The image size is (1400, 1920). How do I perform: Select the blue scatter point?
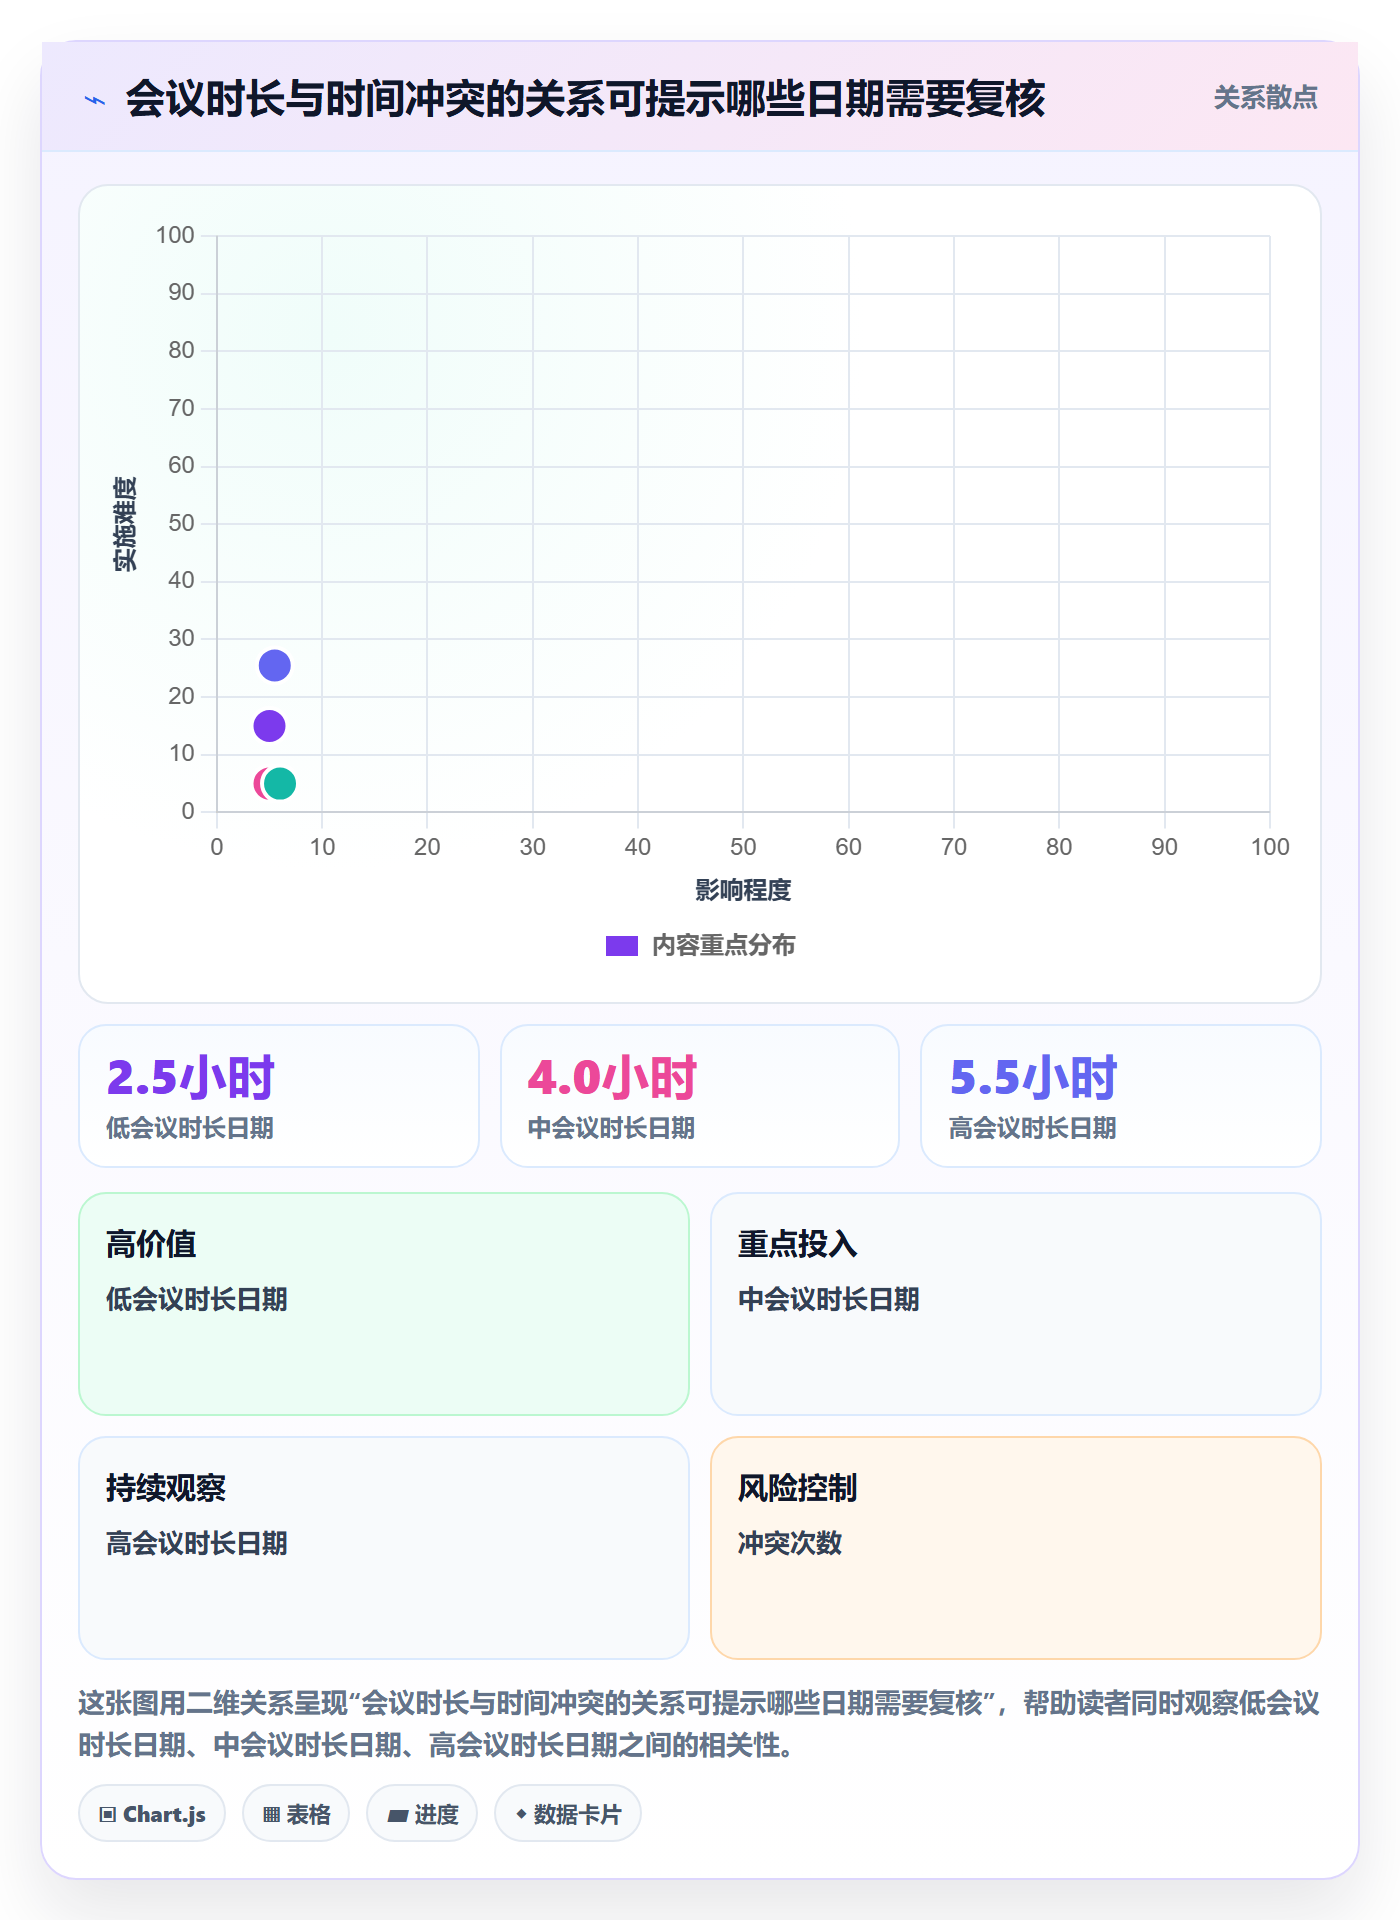[274, 665]
